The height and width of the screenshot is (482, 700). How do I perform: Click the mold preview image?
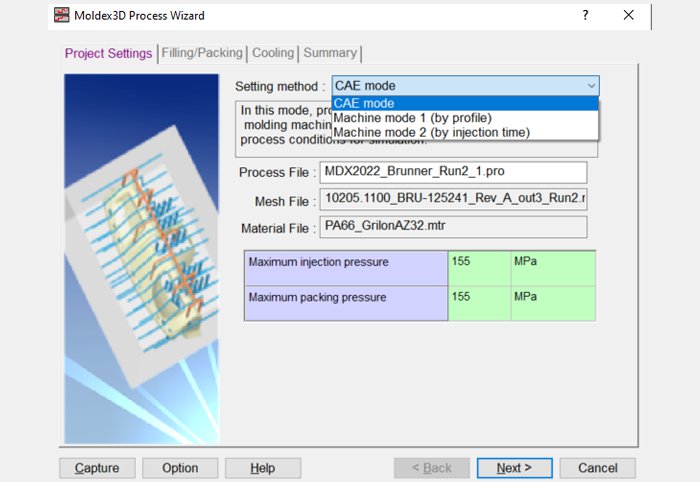pos(142,259)
